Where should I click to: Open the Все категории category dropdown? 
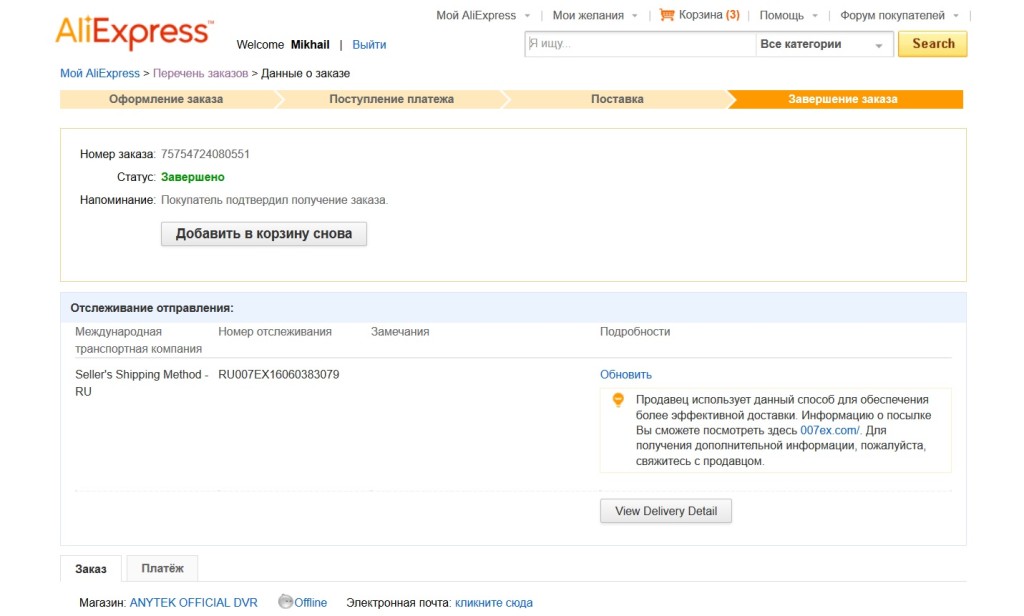pos(824,44)
